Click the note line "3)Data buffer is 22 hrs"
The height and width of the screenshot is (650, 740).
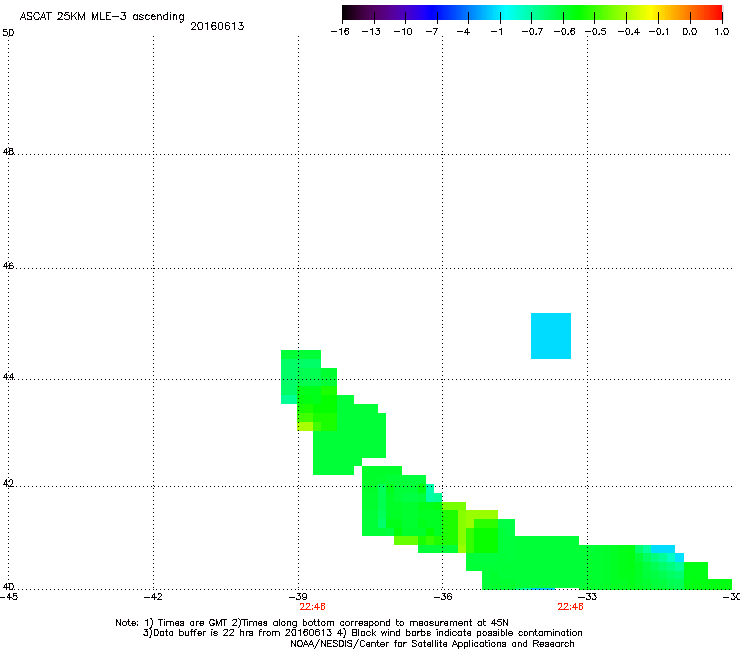362,633
